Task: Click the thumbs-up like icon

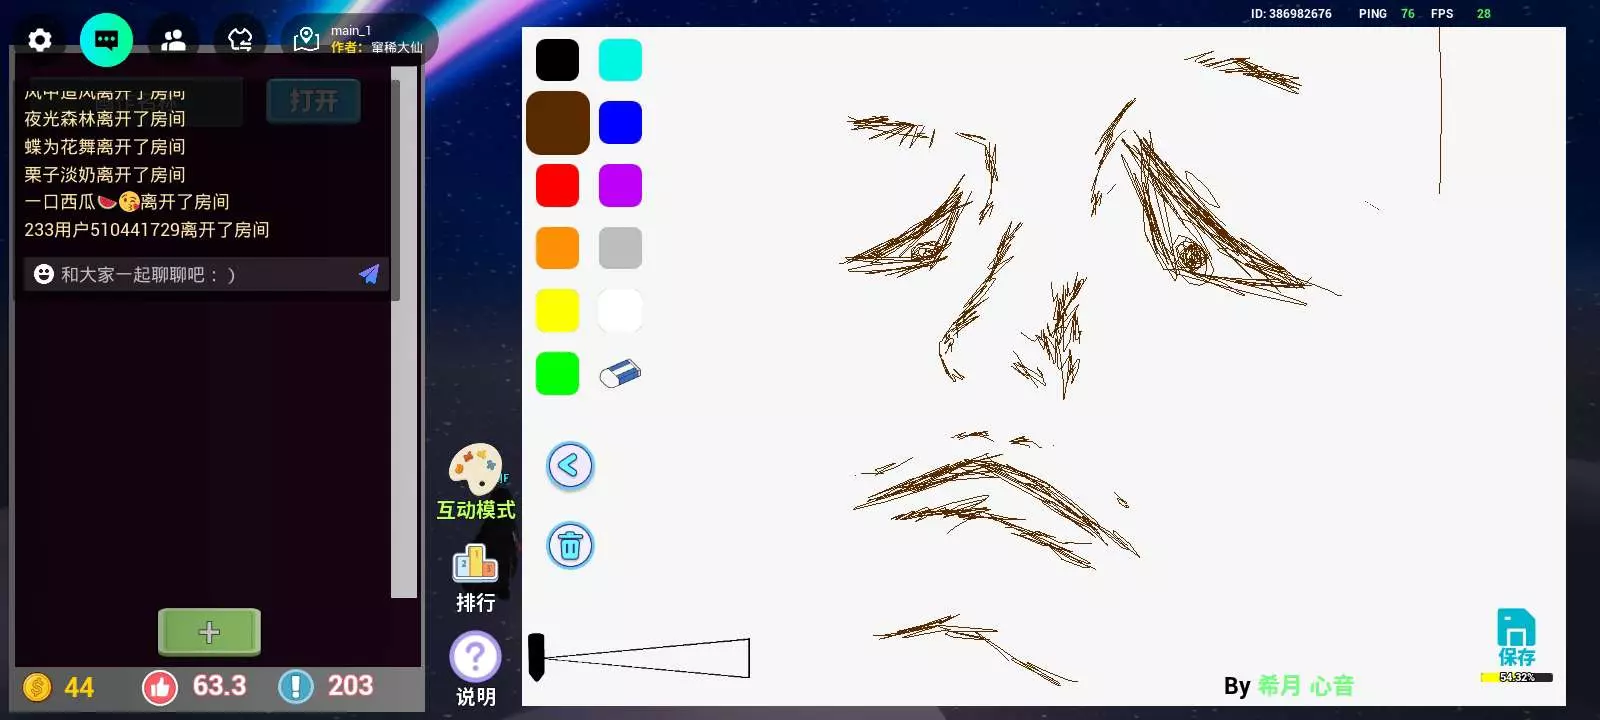Action: point(160,687)
